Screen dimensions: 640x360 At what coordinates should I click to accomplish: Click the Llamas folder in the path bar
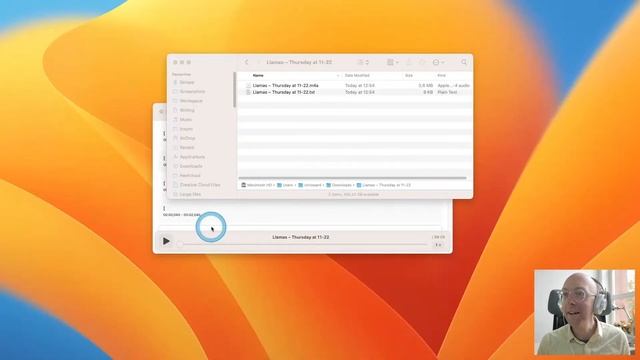(x=384, y=185)
